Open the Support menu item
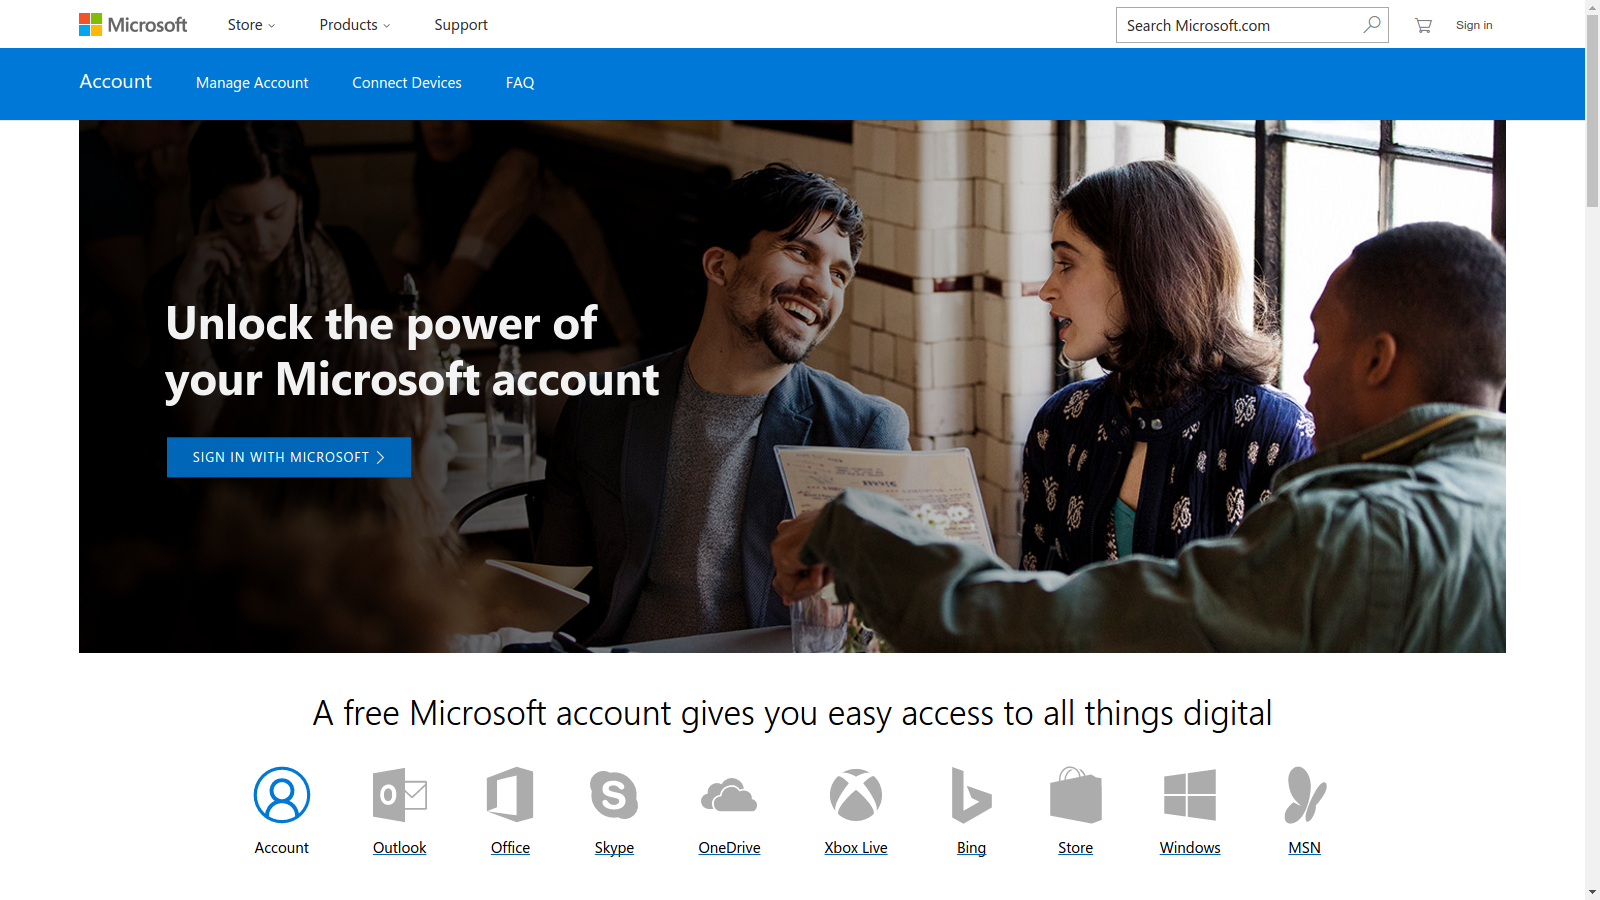Screen dimensions: 1600x900 coord(461,25)
